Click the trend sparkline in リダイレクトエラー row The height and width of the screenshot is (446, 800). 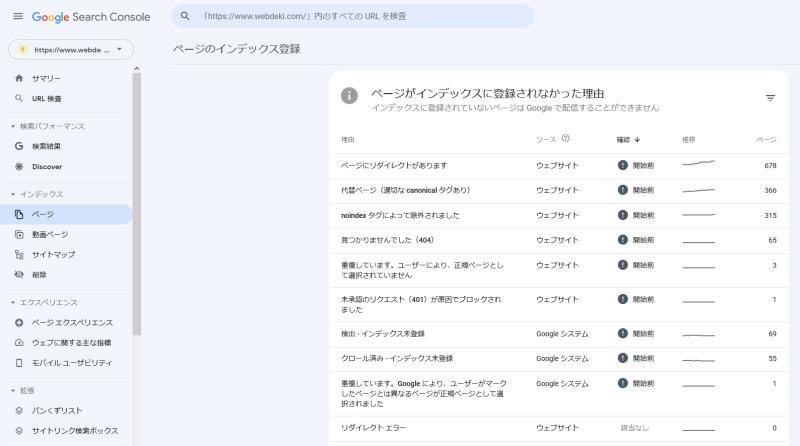pyautogui.click(x=698, y=429)
